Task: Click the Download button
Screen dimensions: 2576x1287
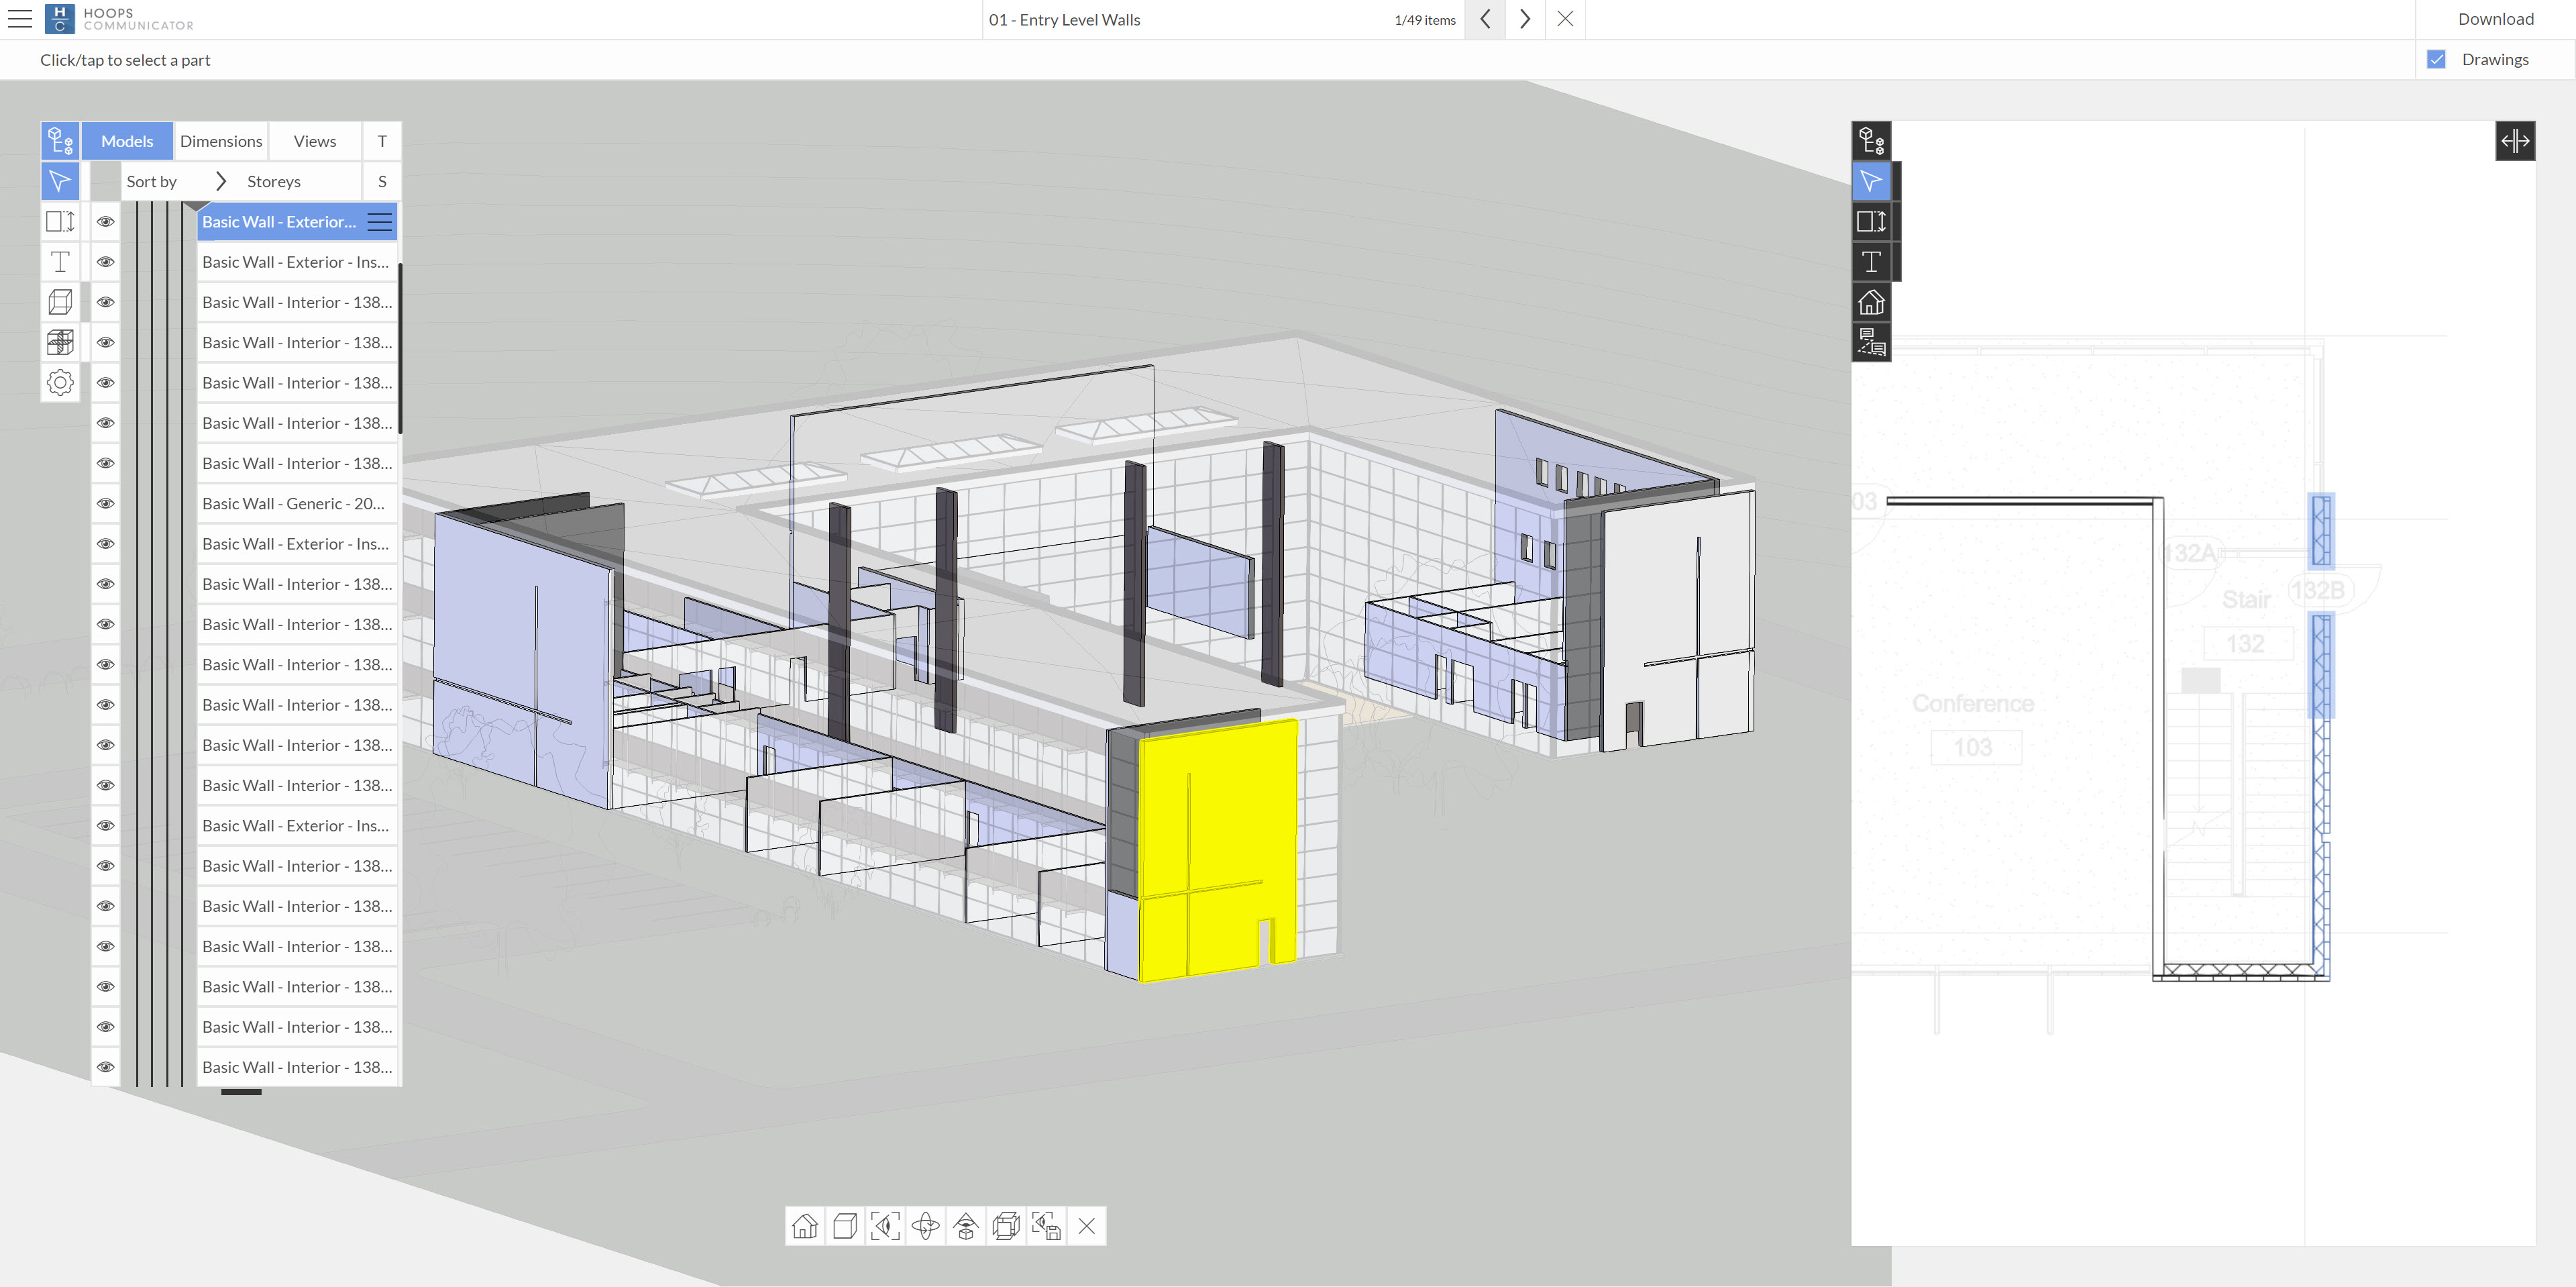Action: click(x=2495, y=19)
